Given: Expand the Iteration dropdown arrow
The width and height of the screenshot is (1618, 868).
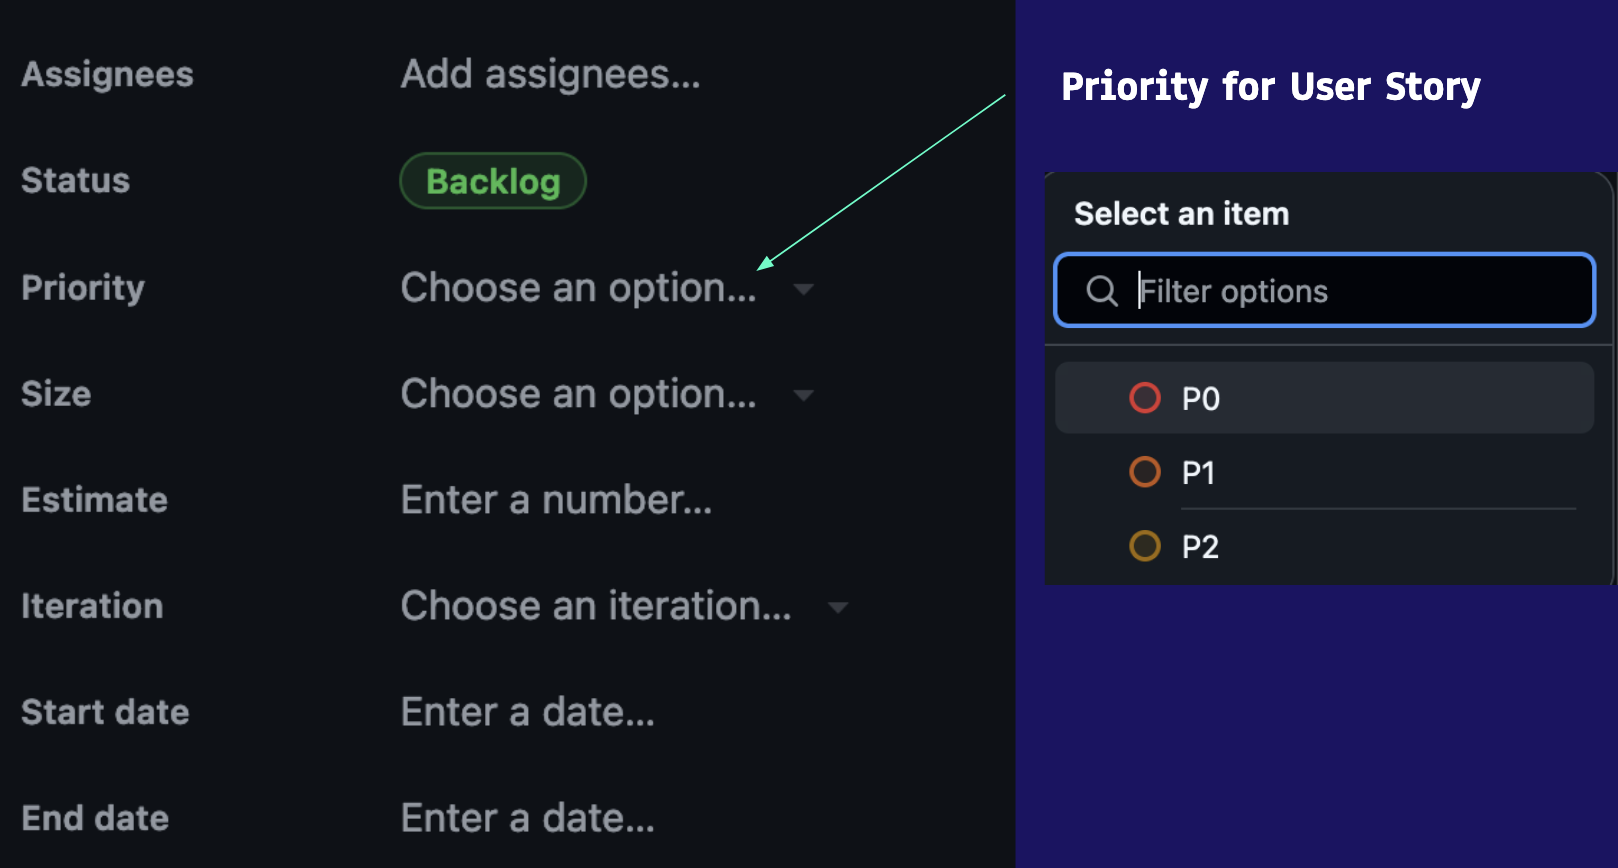Looking at the screenshot, I should coord(838,608).
